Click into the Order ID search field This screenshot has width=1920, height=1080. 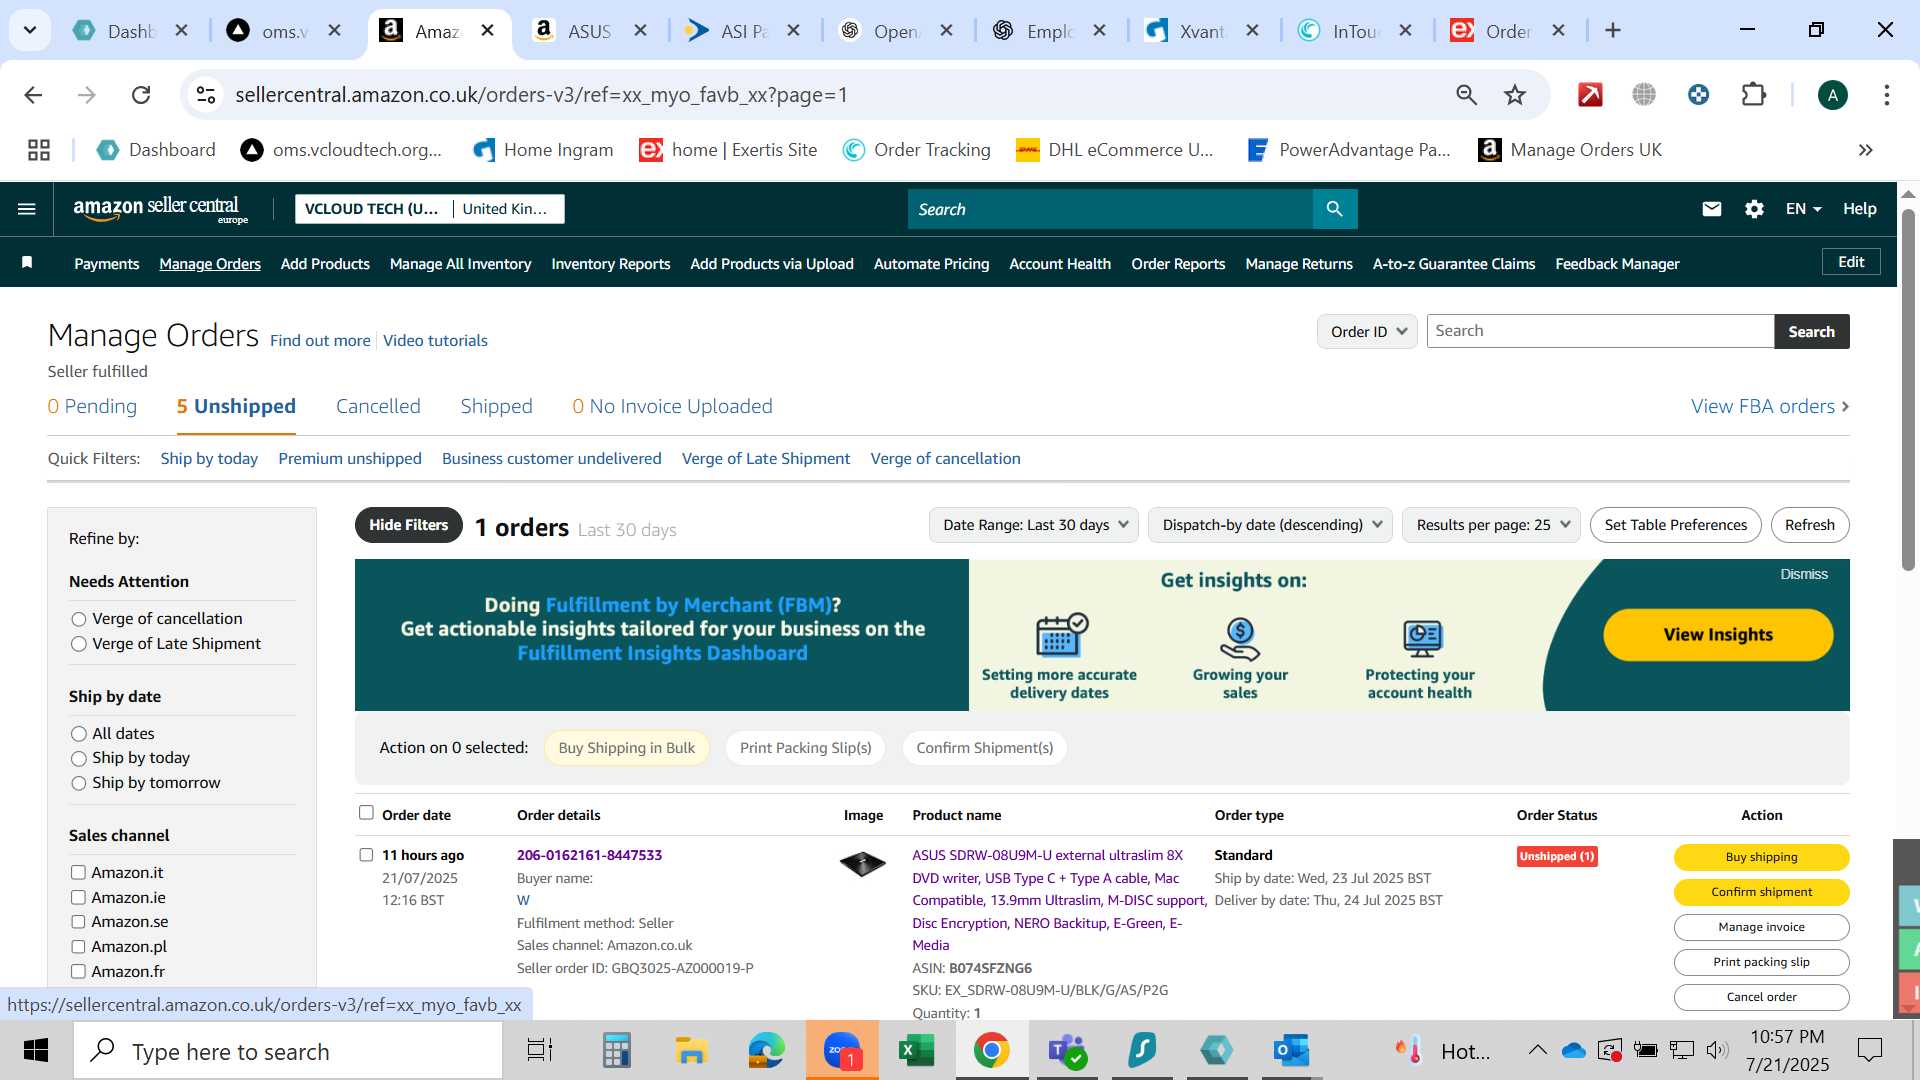point(1600,332)
